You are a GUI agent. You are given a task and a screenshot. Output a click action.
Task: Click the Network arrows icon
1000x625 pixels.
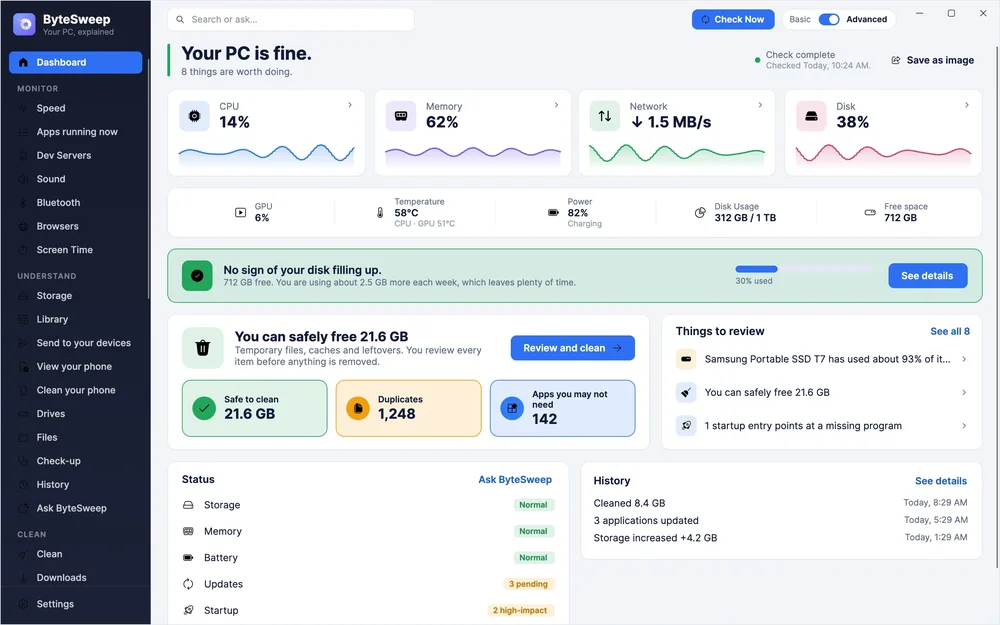point(605,116)
